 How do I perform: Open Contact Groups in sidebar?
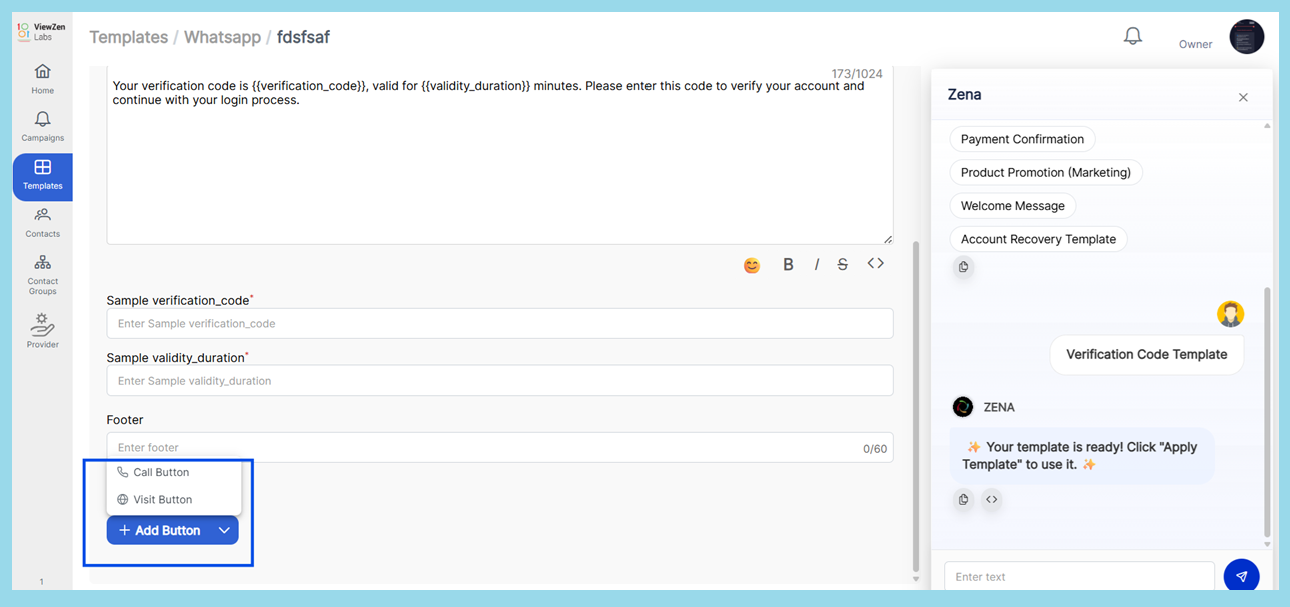(42, 275)
